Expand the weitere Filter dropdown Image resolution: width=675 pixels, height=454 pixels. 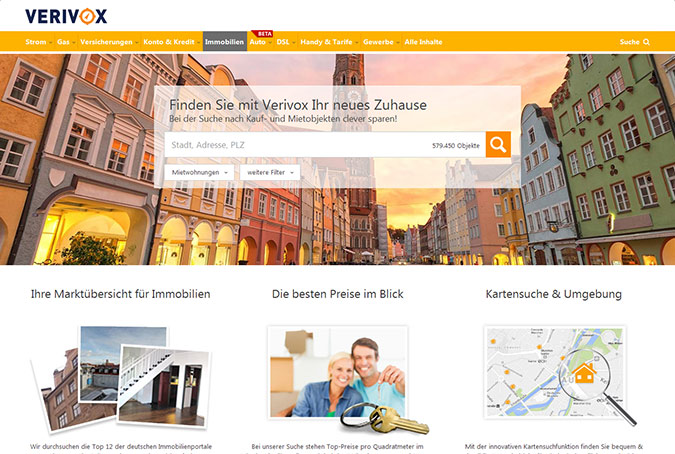point(270,173)
